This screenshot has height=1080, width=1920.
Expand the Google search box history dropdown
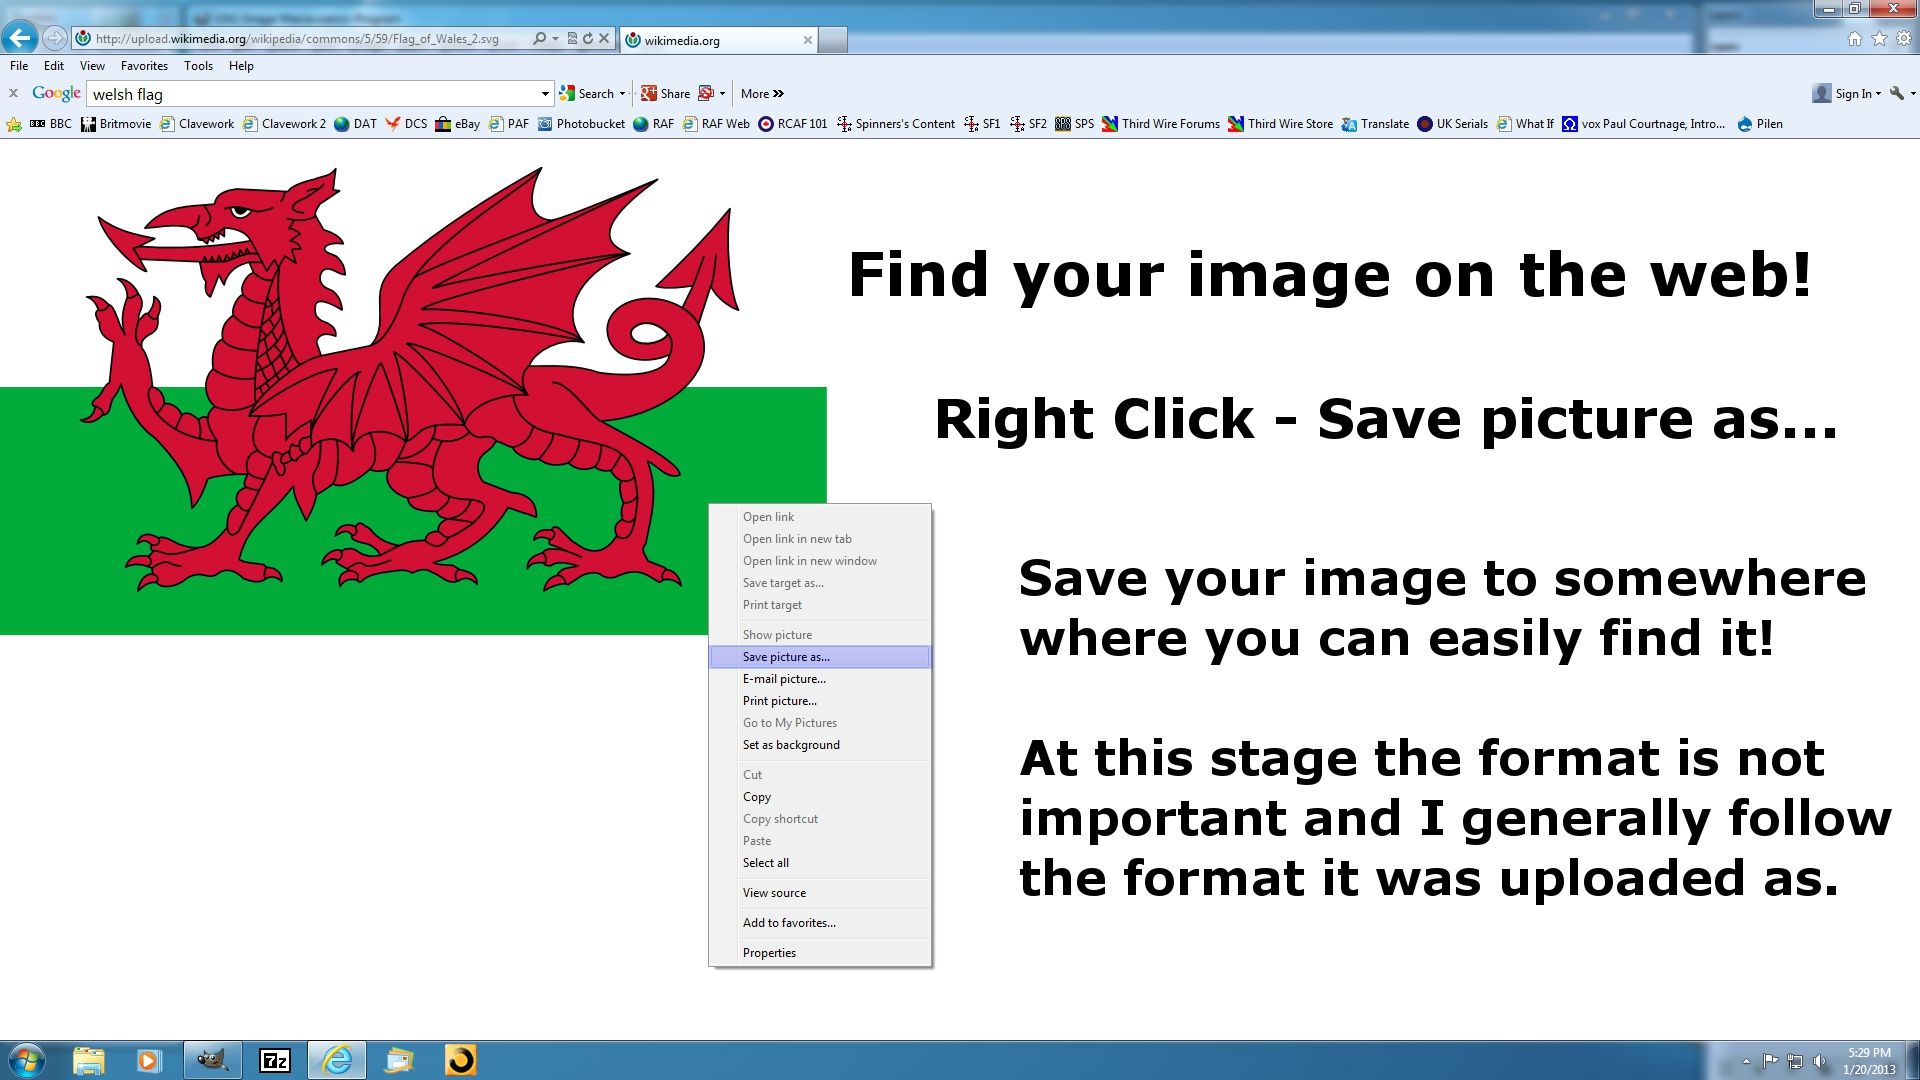[545, 94]
